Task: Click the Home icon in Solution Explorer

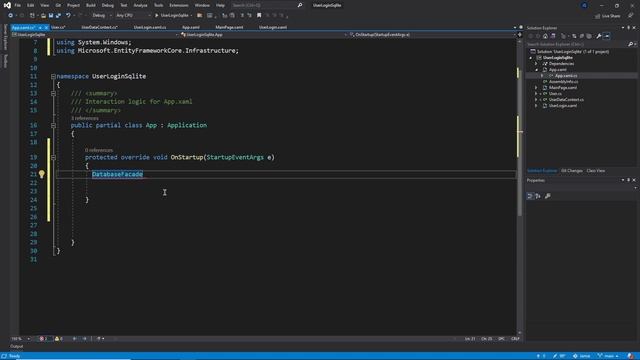Action: 545,36
